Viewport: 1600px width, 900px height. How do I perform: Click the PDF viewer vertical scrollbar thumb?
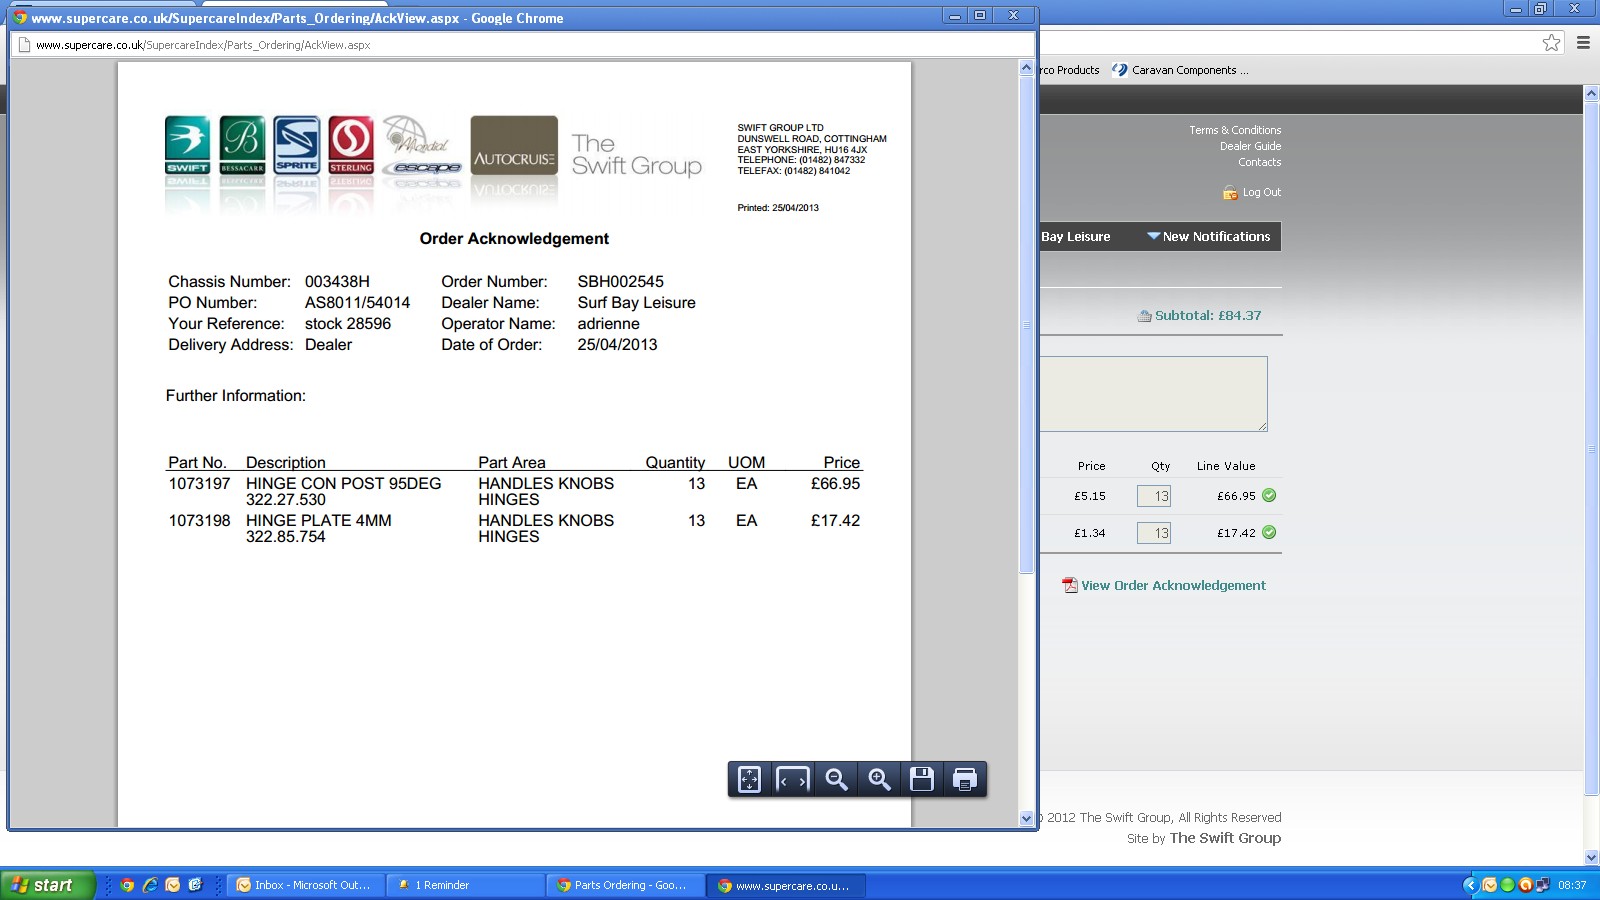pyautogui.click(x=1026, y=324)
